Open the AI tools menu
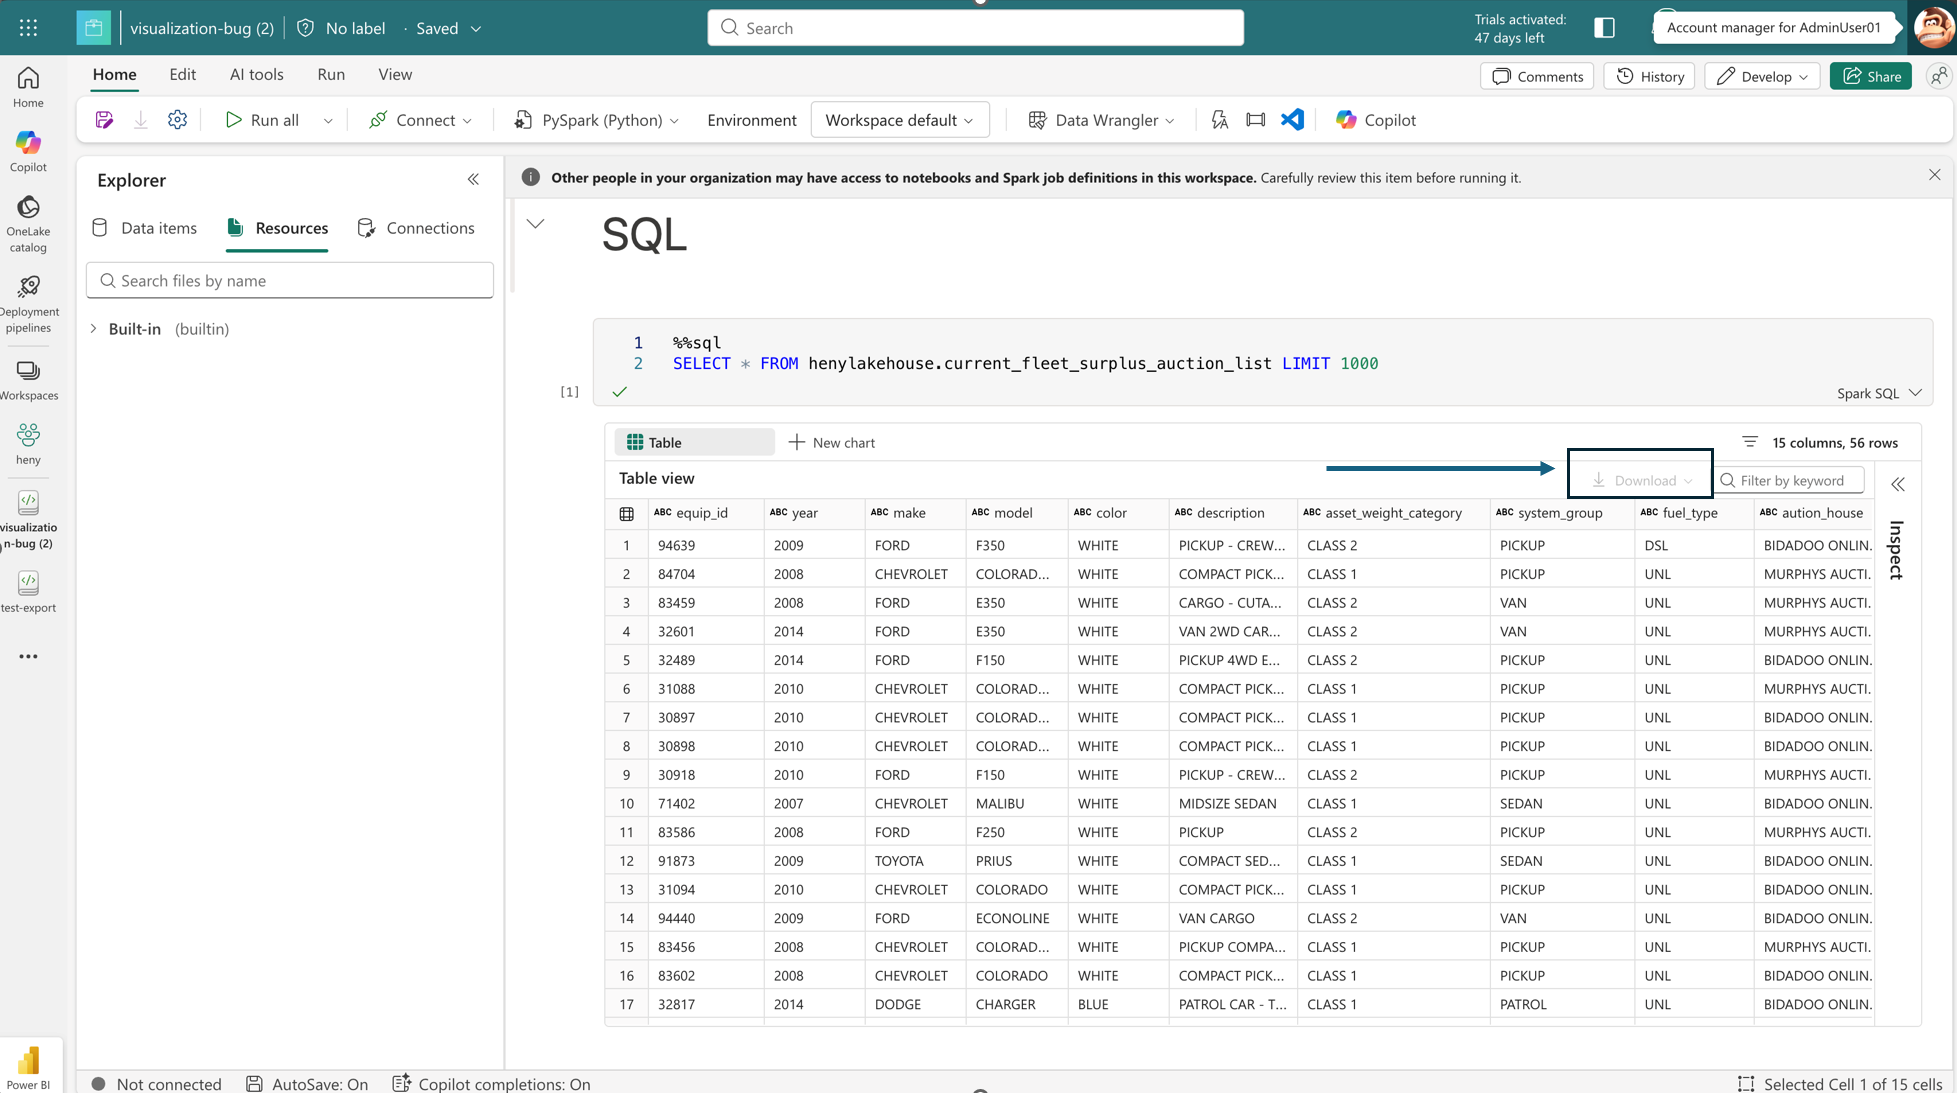This screenshot has width=1957, height=1093. tap(256, 74)
